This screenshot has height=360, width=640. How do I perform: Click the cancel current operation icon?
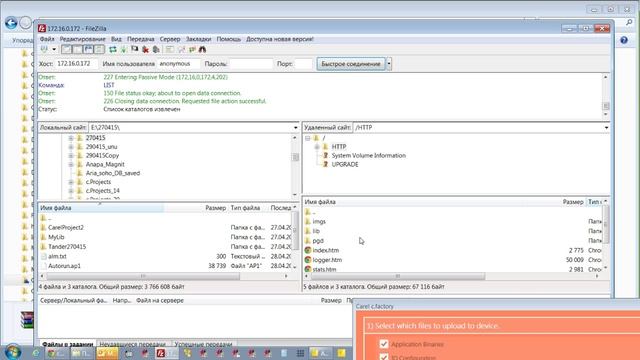[134, 49]
